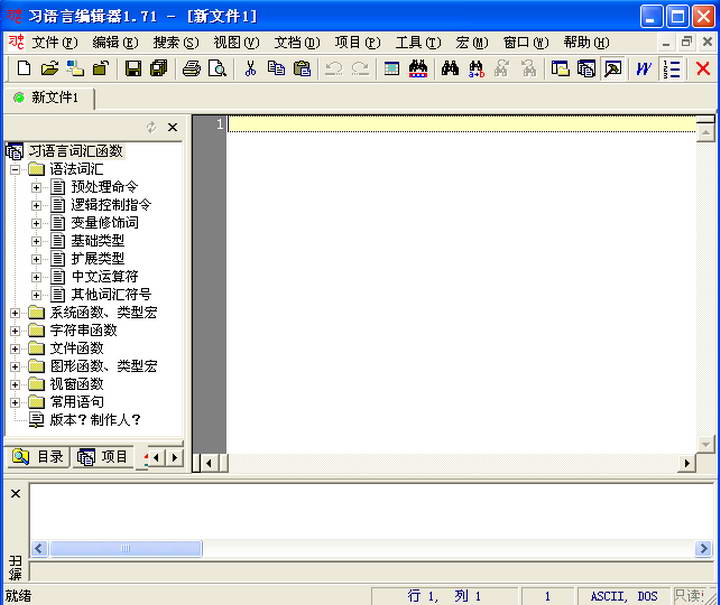720x605 pixels.
Task: Open Replace with a→b binoculars icon
Action: pos(476,69)
